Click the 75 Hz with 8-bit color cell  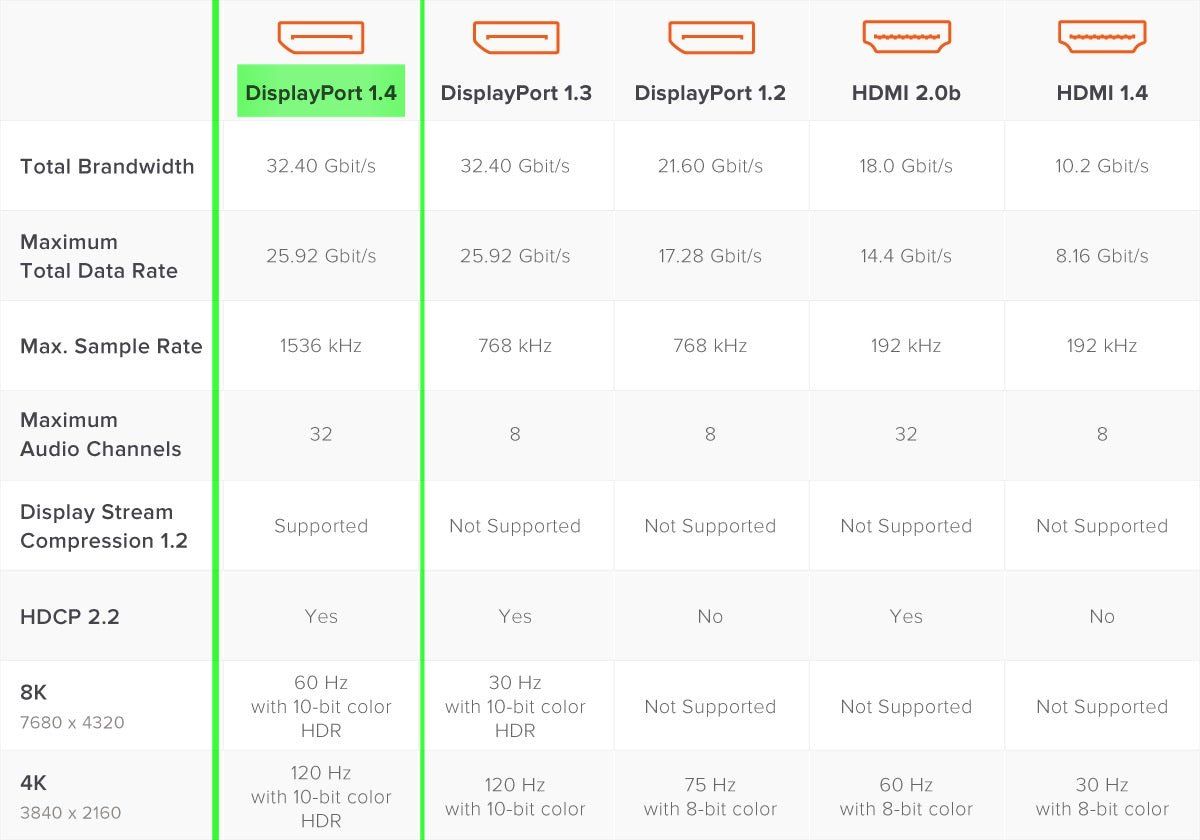710,797
